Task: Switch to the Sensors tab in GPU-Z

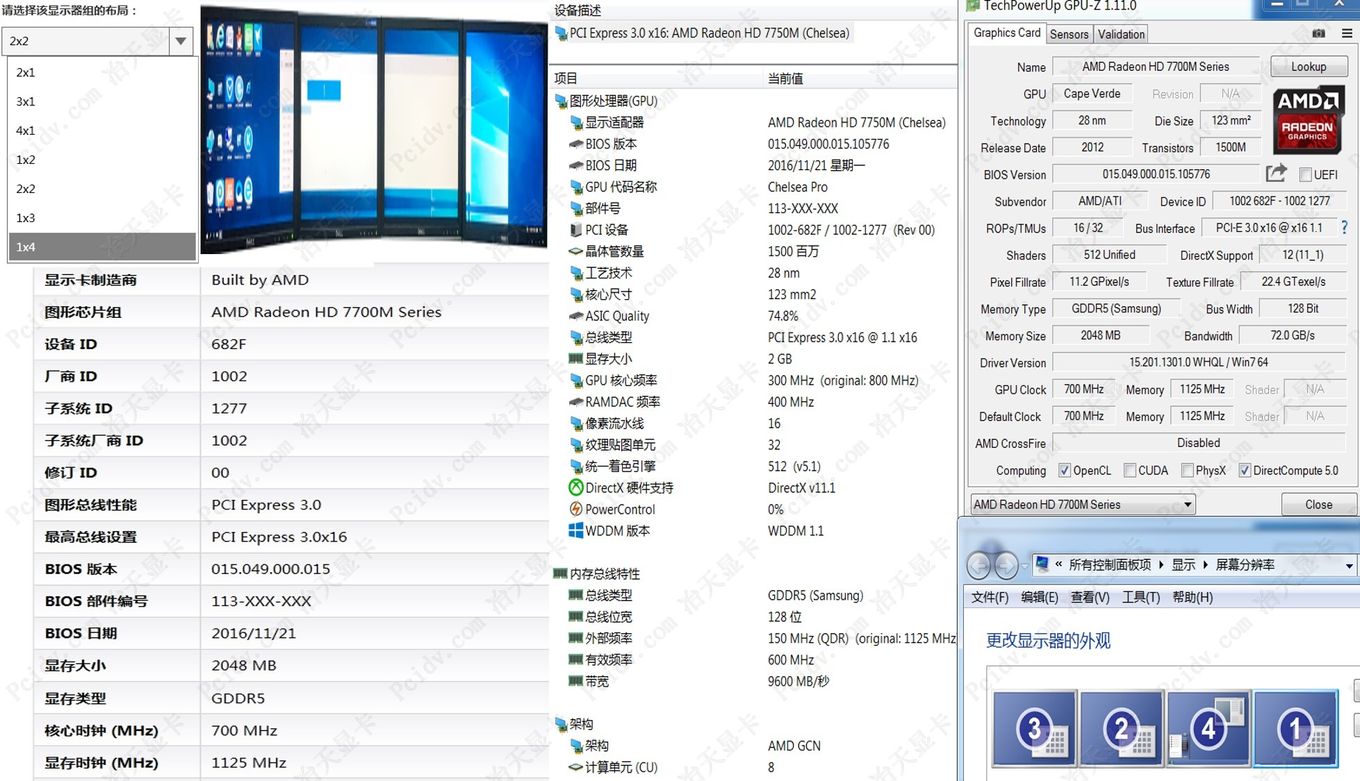Action: tap(1069, 34)
